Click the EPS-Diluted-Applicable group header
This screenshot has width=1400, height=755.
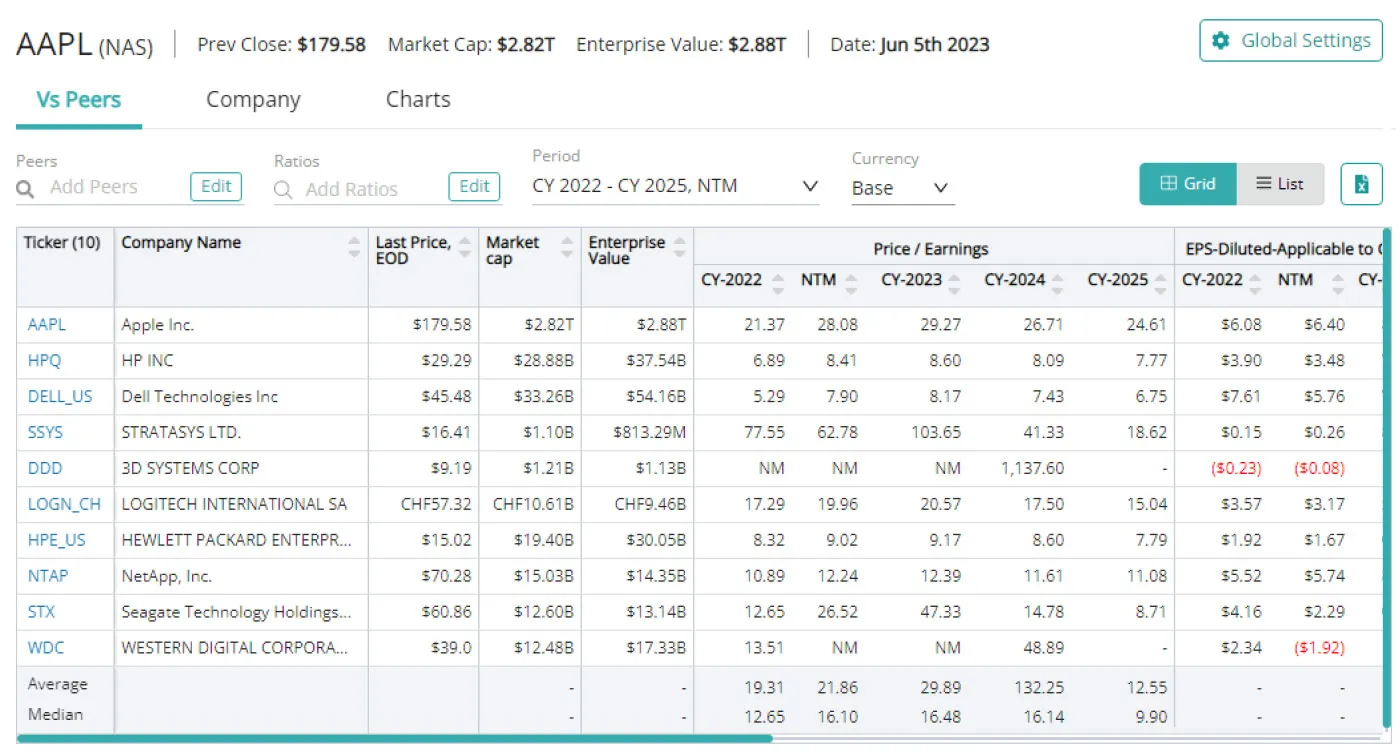[1284, 249]
